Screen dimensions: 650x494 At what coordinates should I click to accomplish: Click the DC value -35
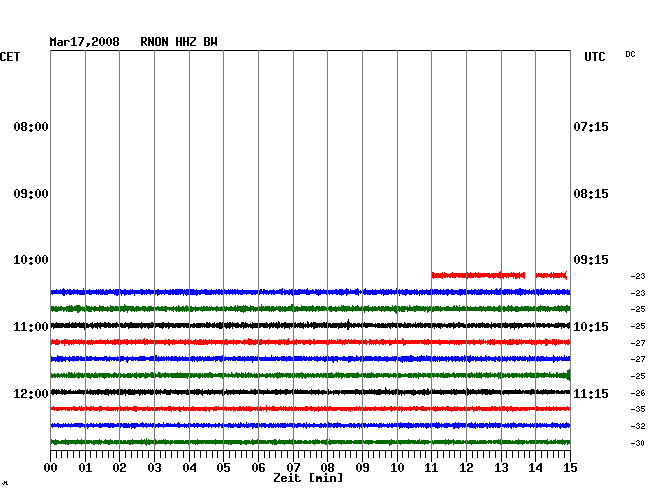(x=638, y=409)
